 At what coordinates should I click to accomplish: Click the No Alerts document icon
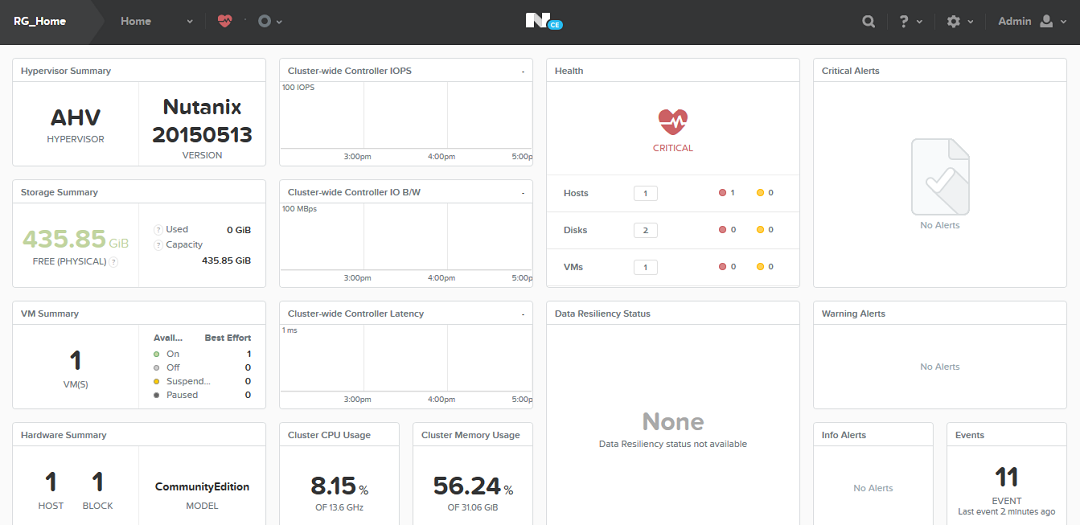click(x=940, y=177)
